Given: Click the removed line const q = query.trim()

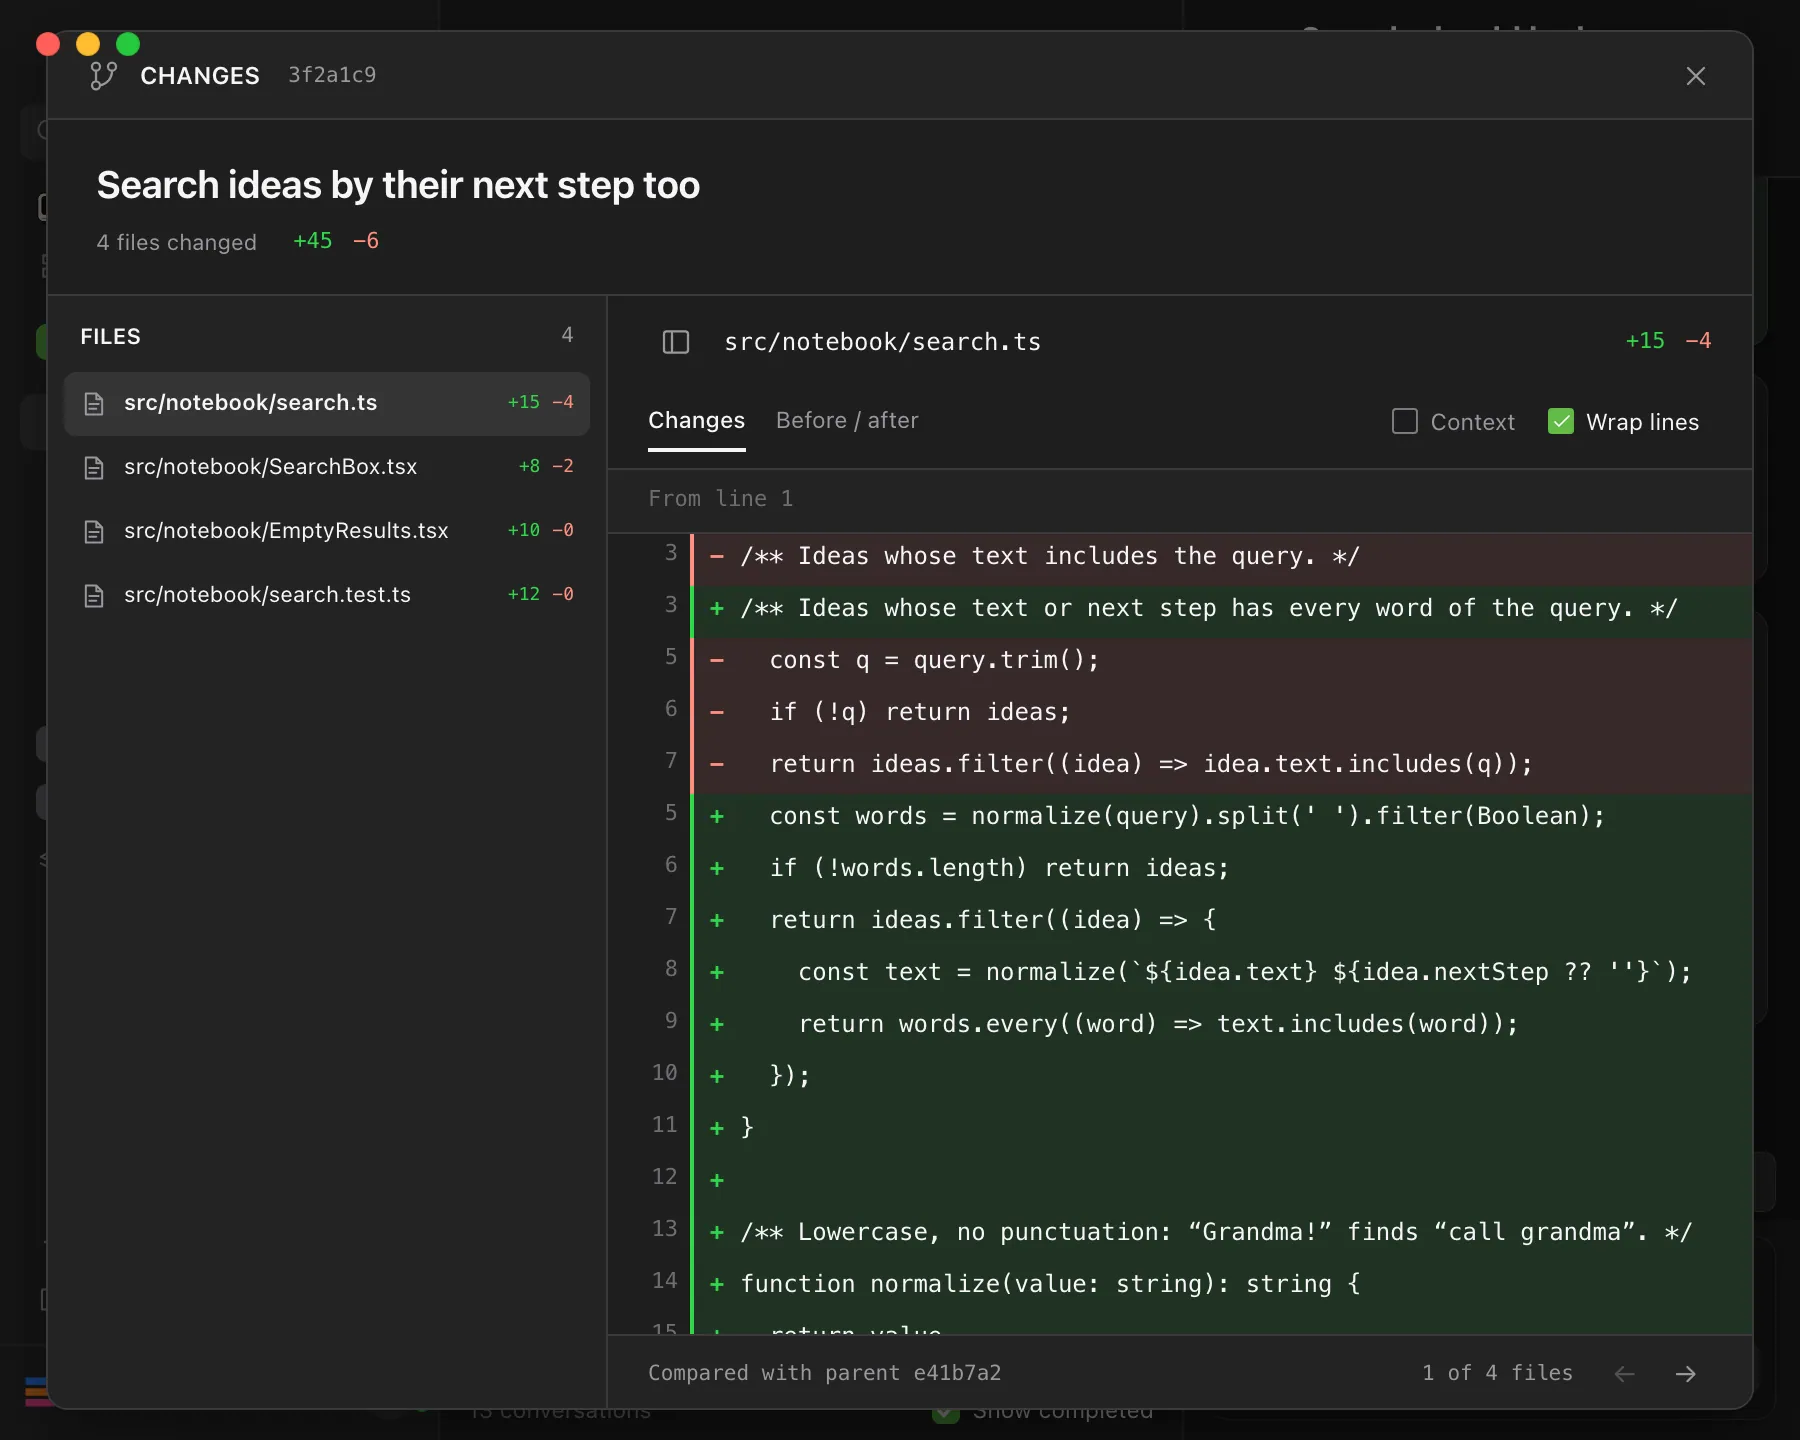Looking at the screenshot, I should click(x=1180, y=660).
